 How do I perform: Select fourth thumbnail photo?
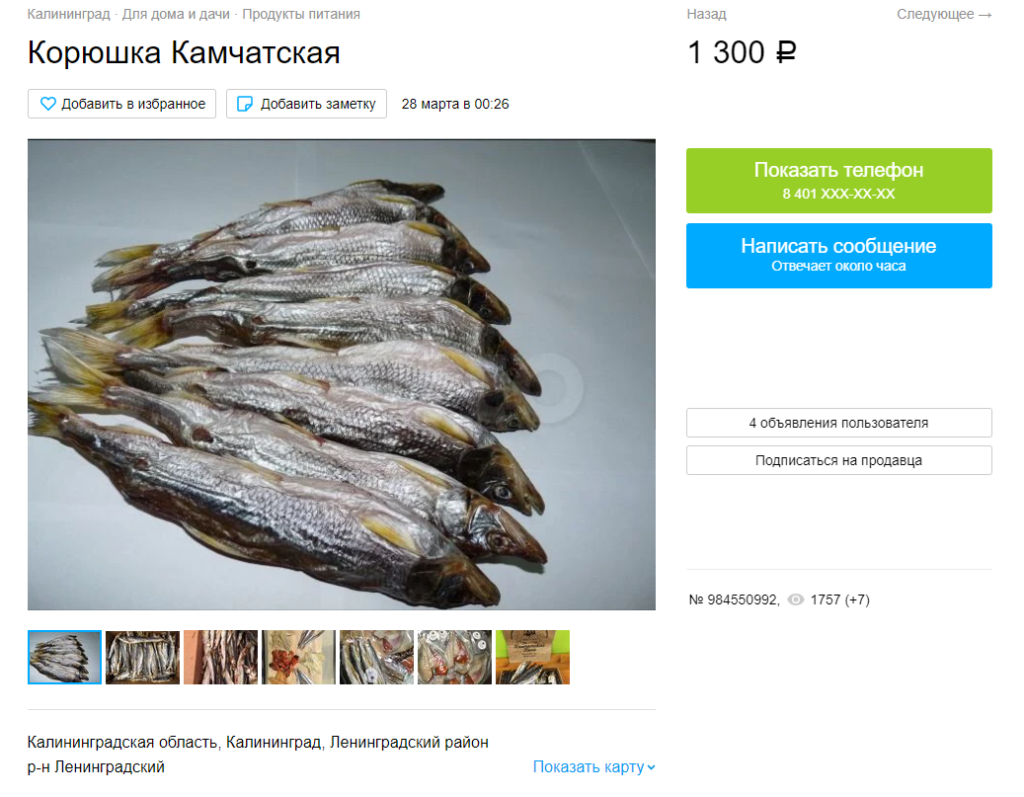tap(298, 657)
